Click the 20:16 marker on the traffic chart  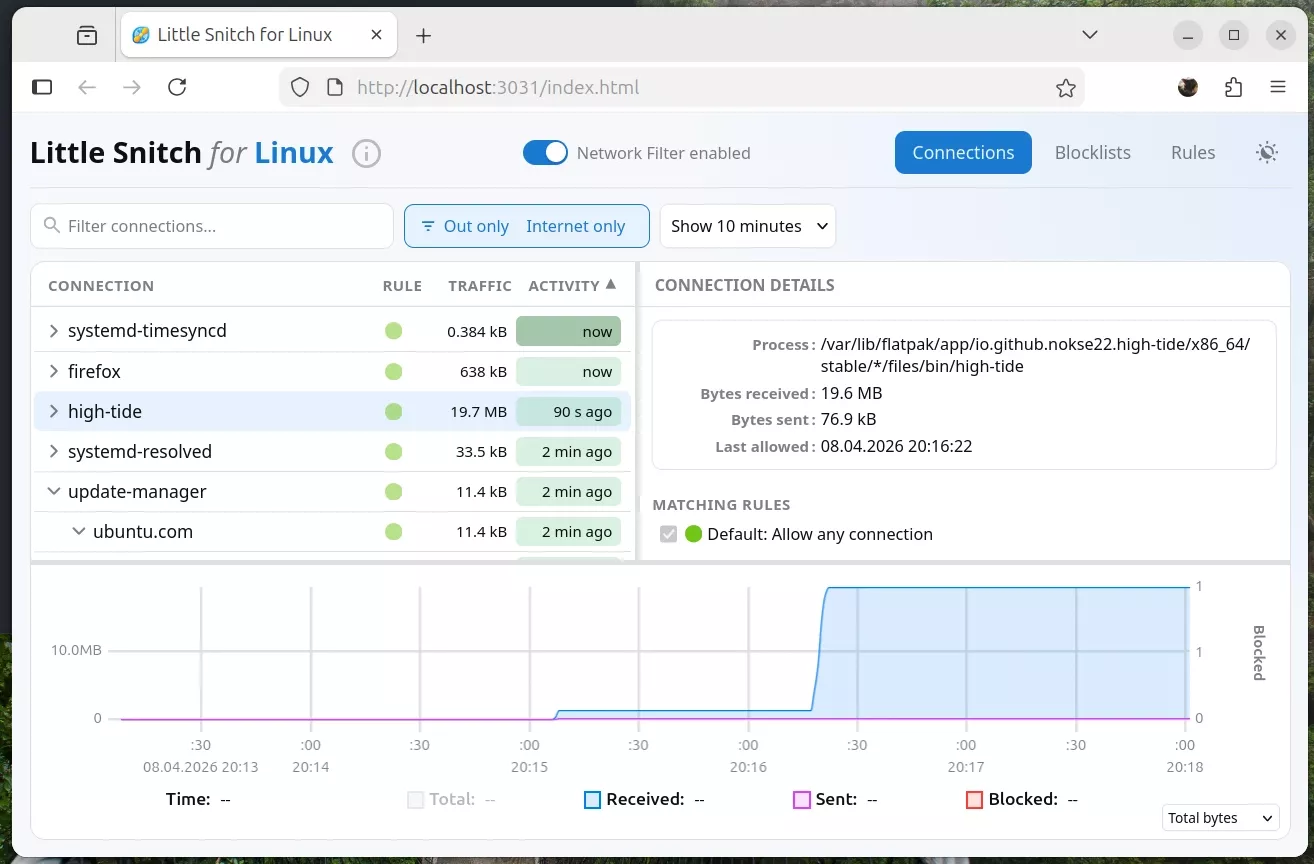[748, 767]
